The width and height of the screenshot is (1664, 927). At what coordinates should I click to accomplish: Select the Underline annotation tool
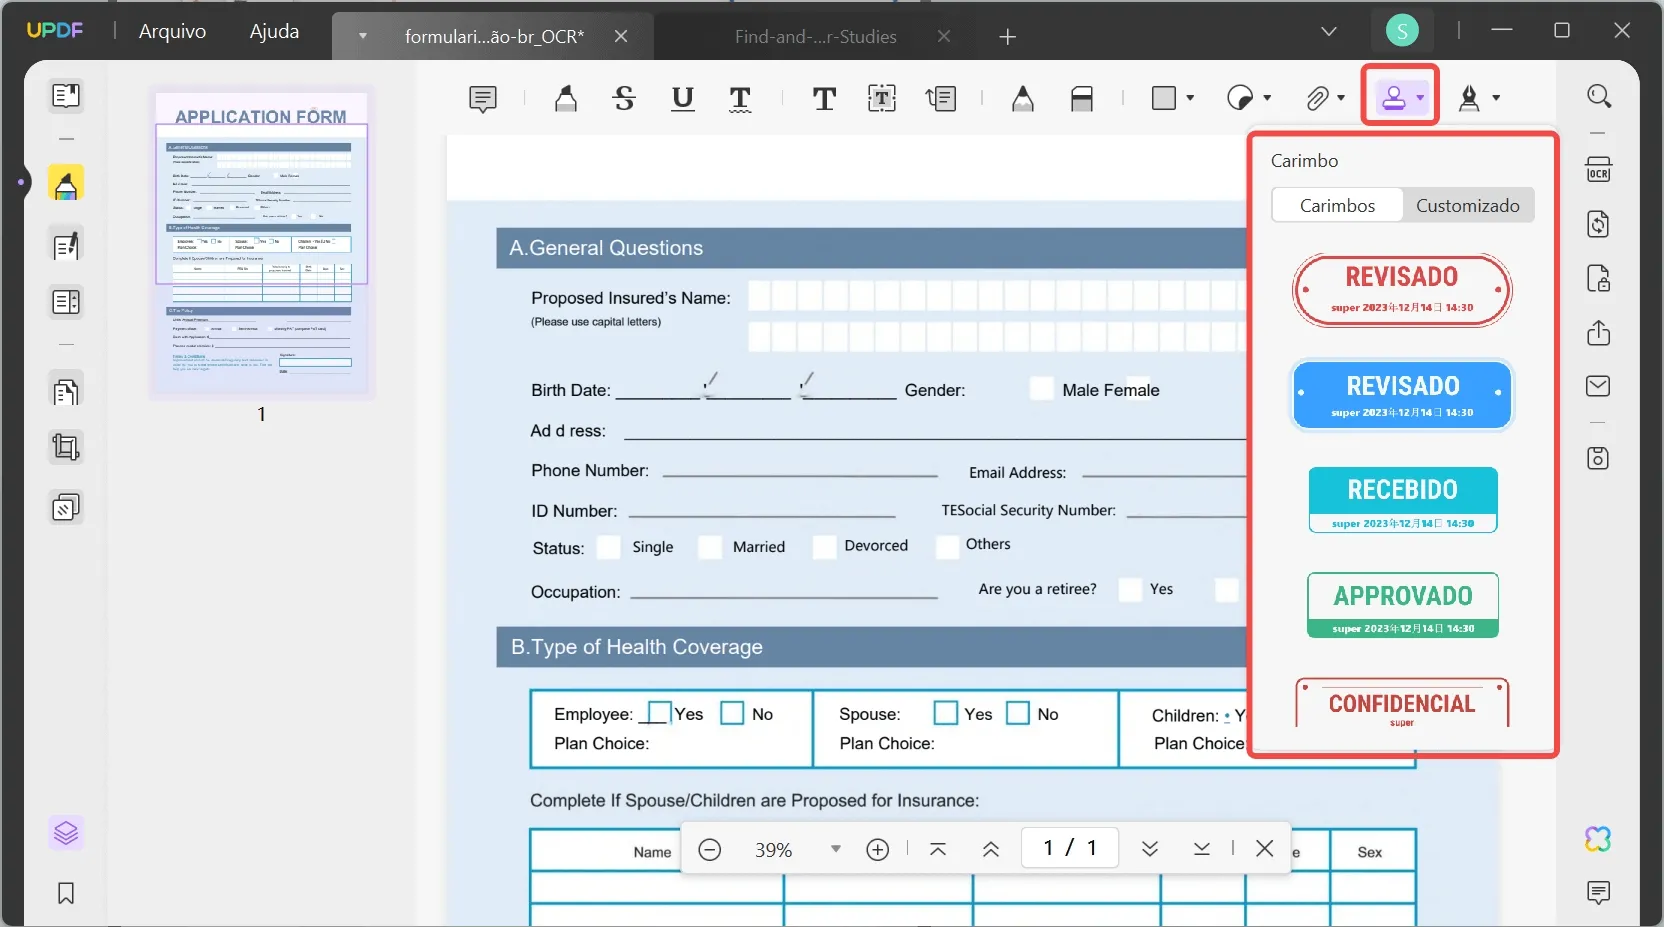(683, 98)
